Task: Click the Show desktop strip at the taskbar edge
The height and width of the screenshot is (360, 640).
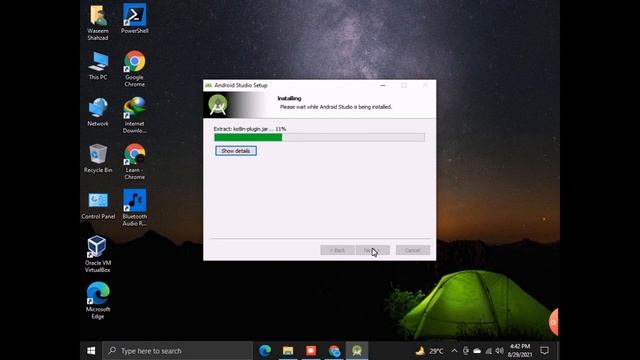Action: tap(558, 351)
